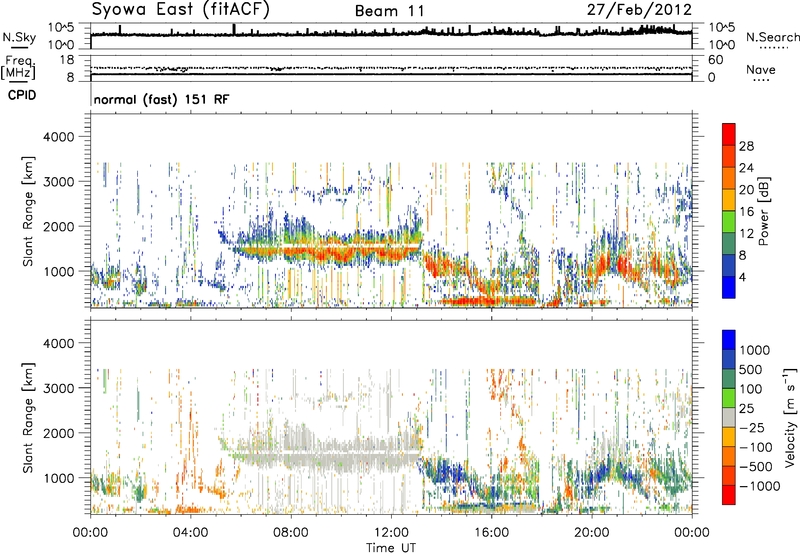Click the 20 label on Power color bar

[x=746, y=190]
